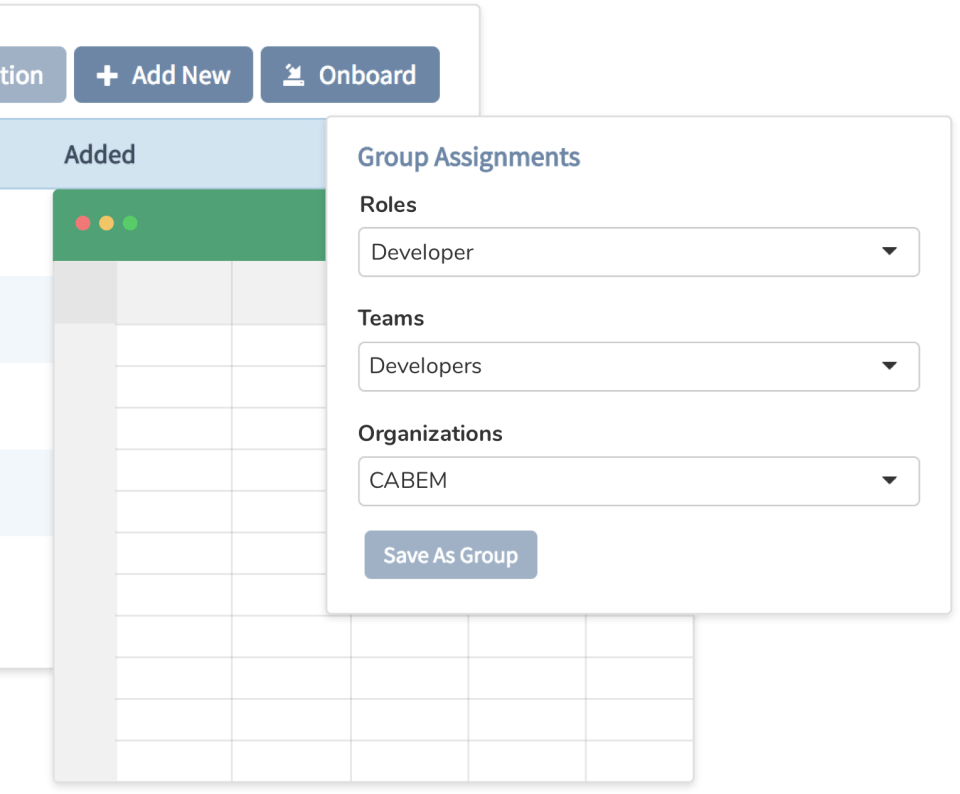Click the red window dot
The width and height of the screenshot is (960, 794).
point(83,223)
